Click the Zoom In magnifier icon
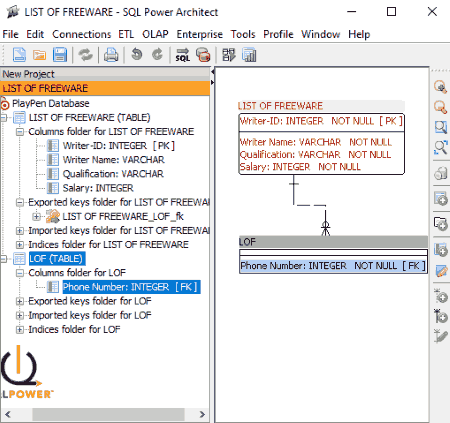The height and width of the screenshot is (423, 450). (x=440, y=87)
